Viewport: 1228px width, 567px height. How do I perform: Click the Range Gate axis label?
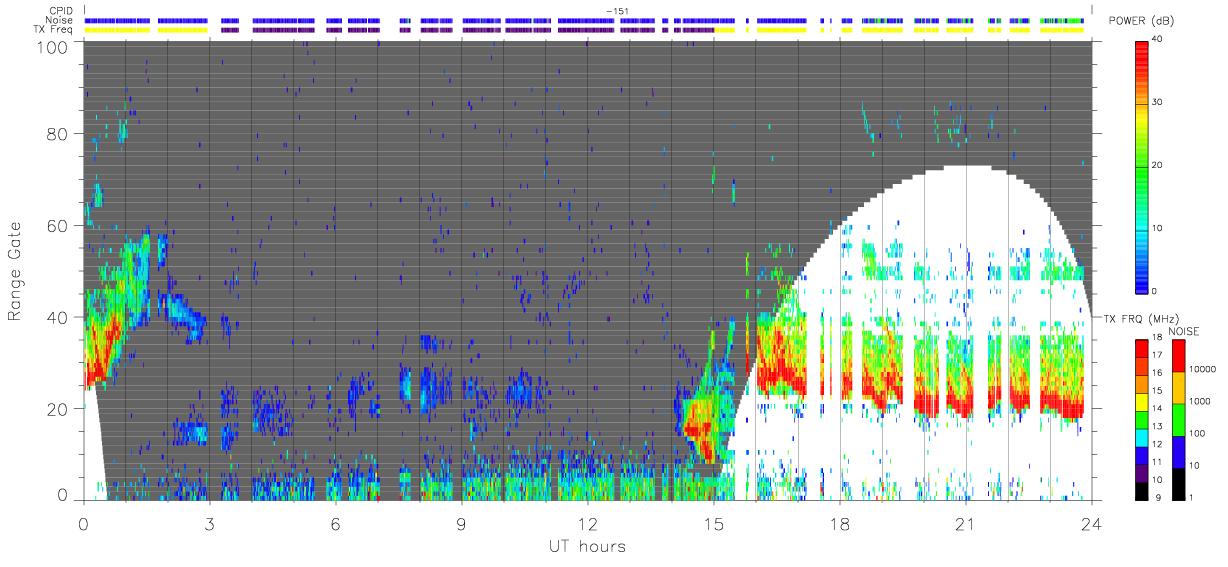[16, 270]
